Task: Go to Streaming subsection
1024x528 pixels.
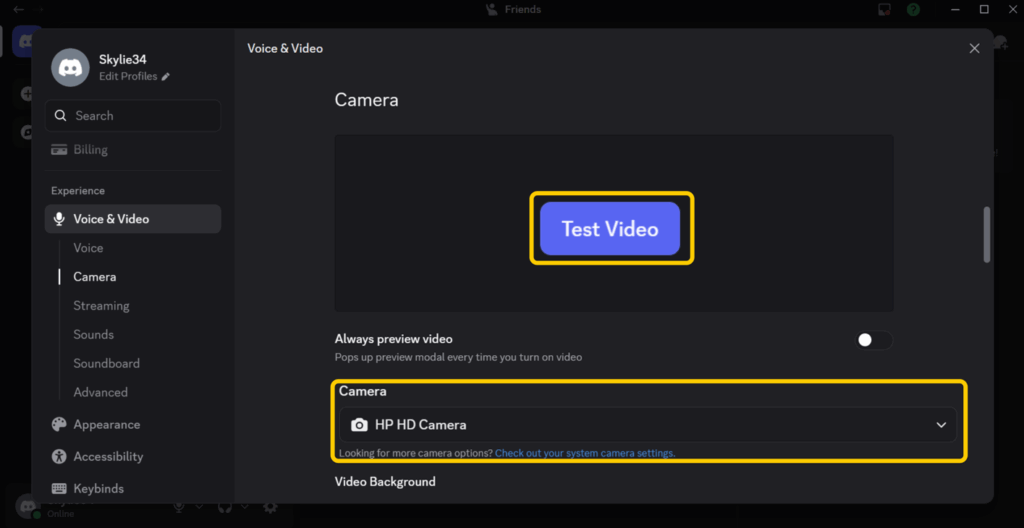Action: (x=101, y=305)
